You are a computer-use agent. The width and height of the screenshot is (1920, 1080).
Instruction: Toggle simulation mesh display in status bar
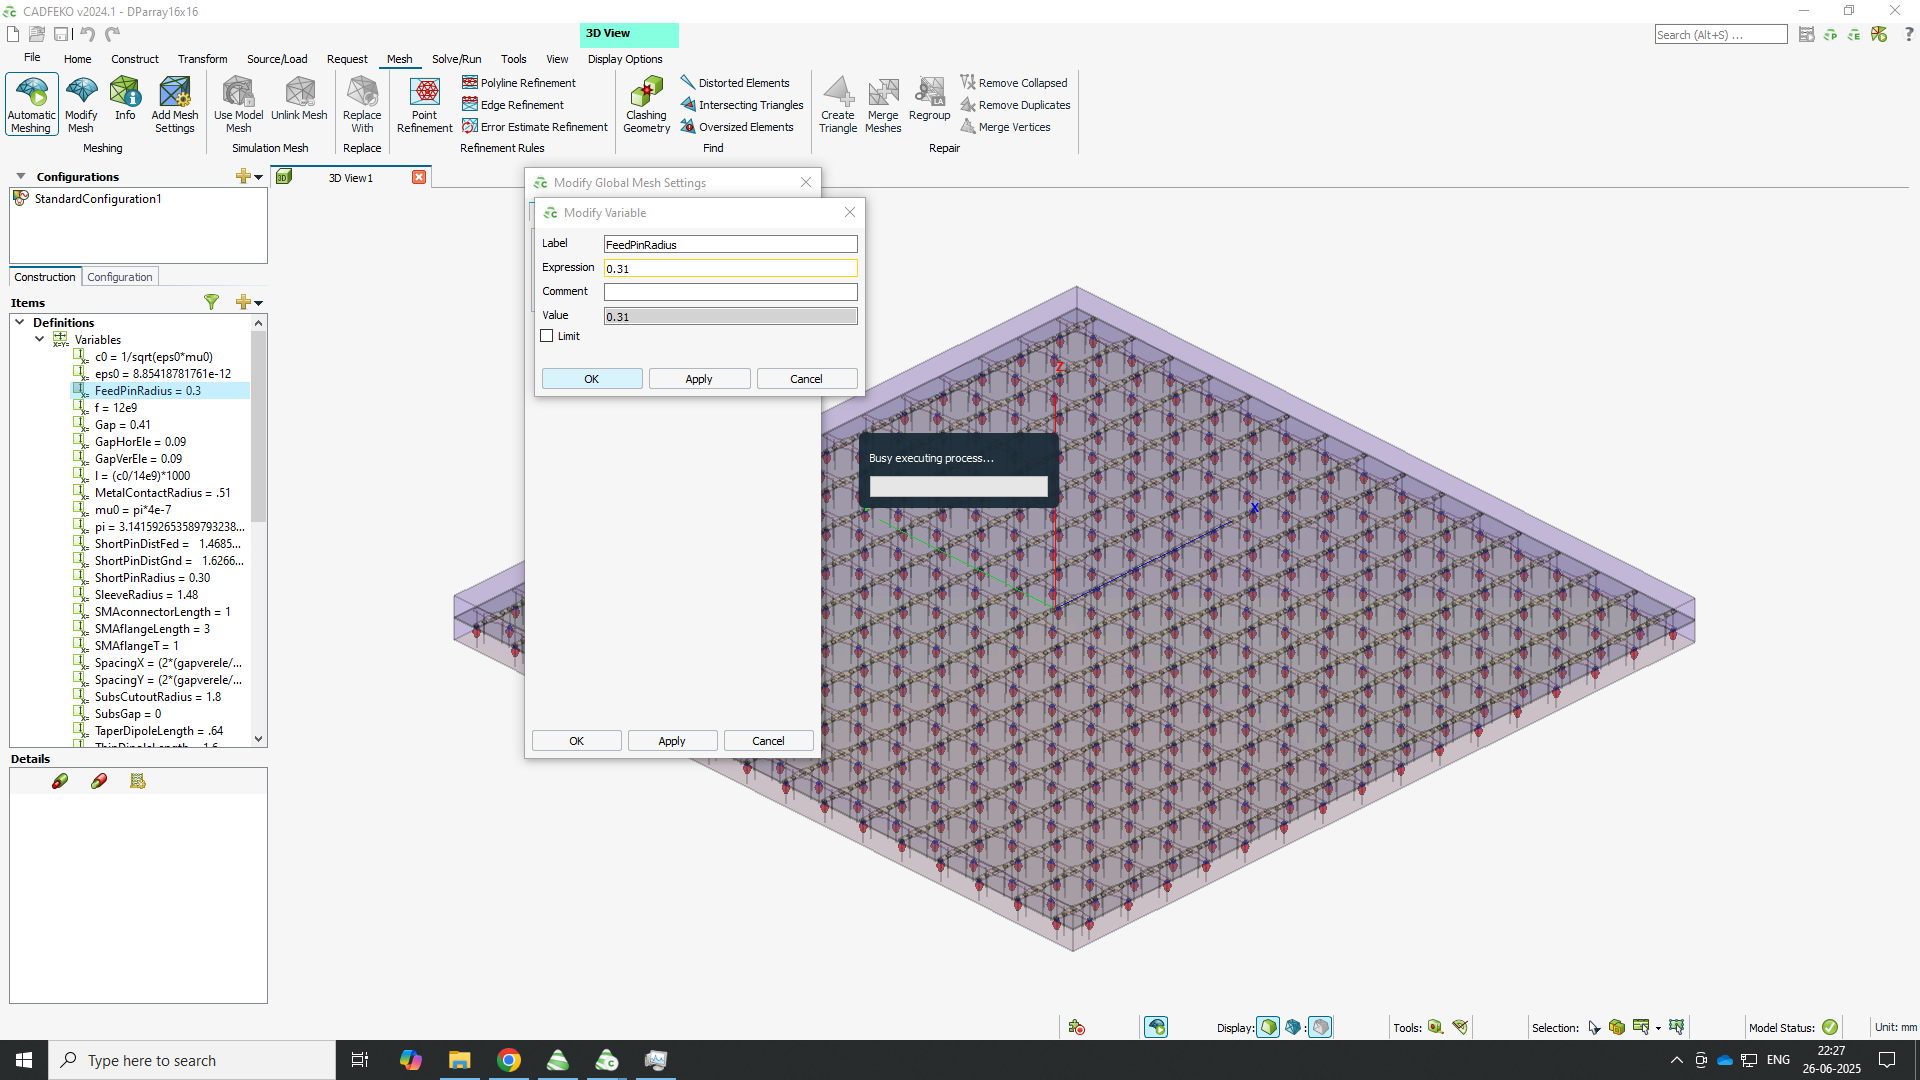pyautogui.click(x=1293, y=1027)
